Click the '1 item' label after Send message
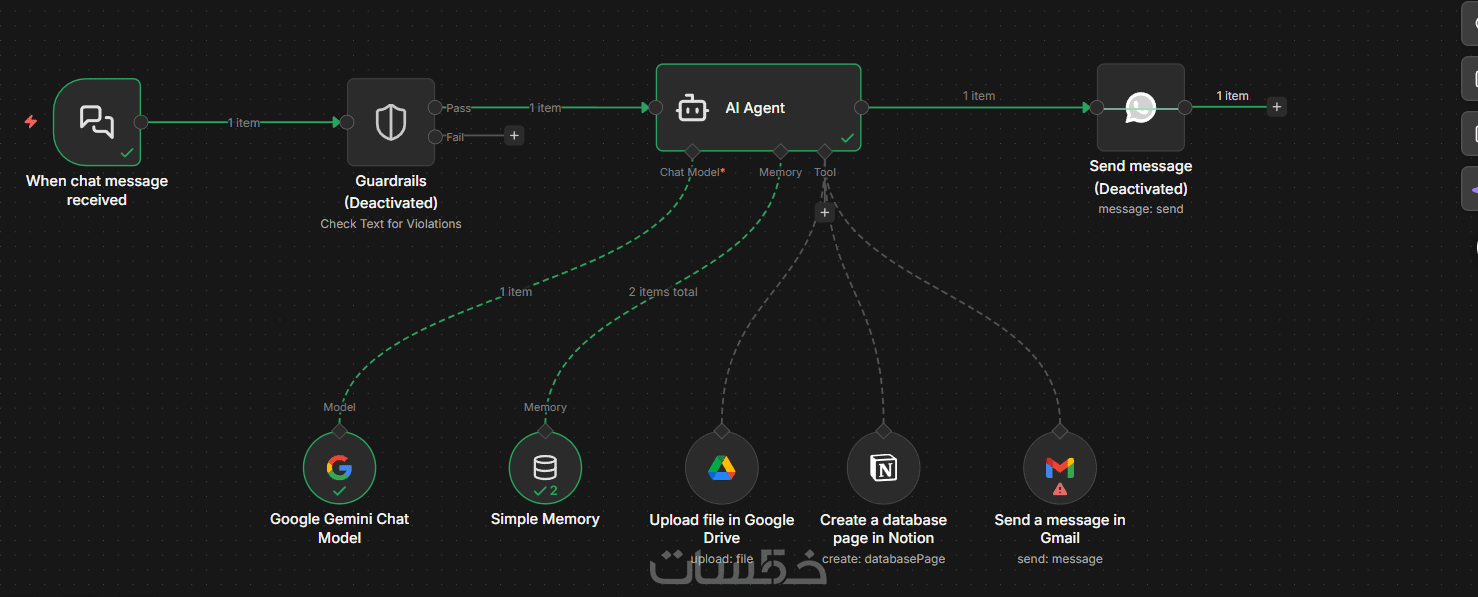The width and height of the screenshot is (1478, 597). pos(1232,96)
